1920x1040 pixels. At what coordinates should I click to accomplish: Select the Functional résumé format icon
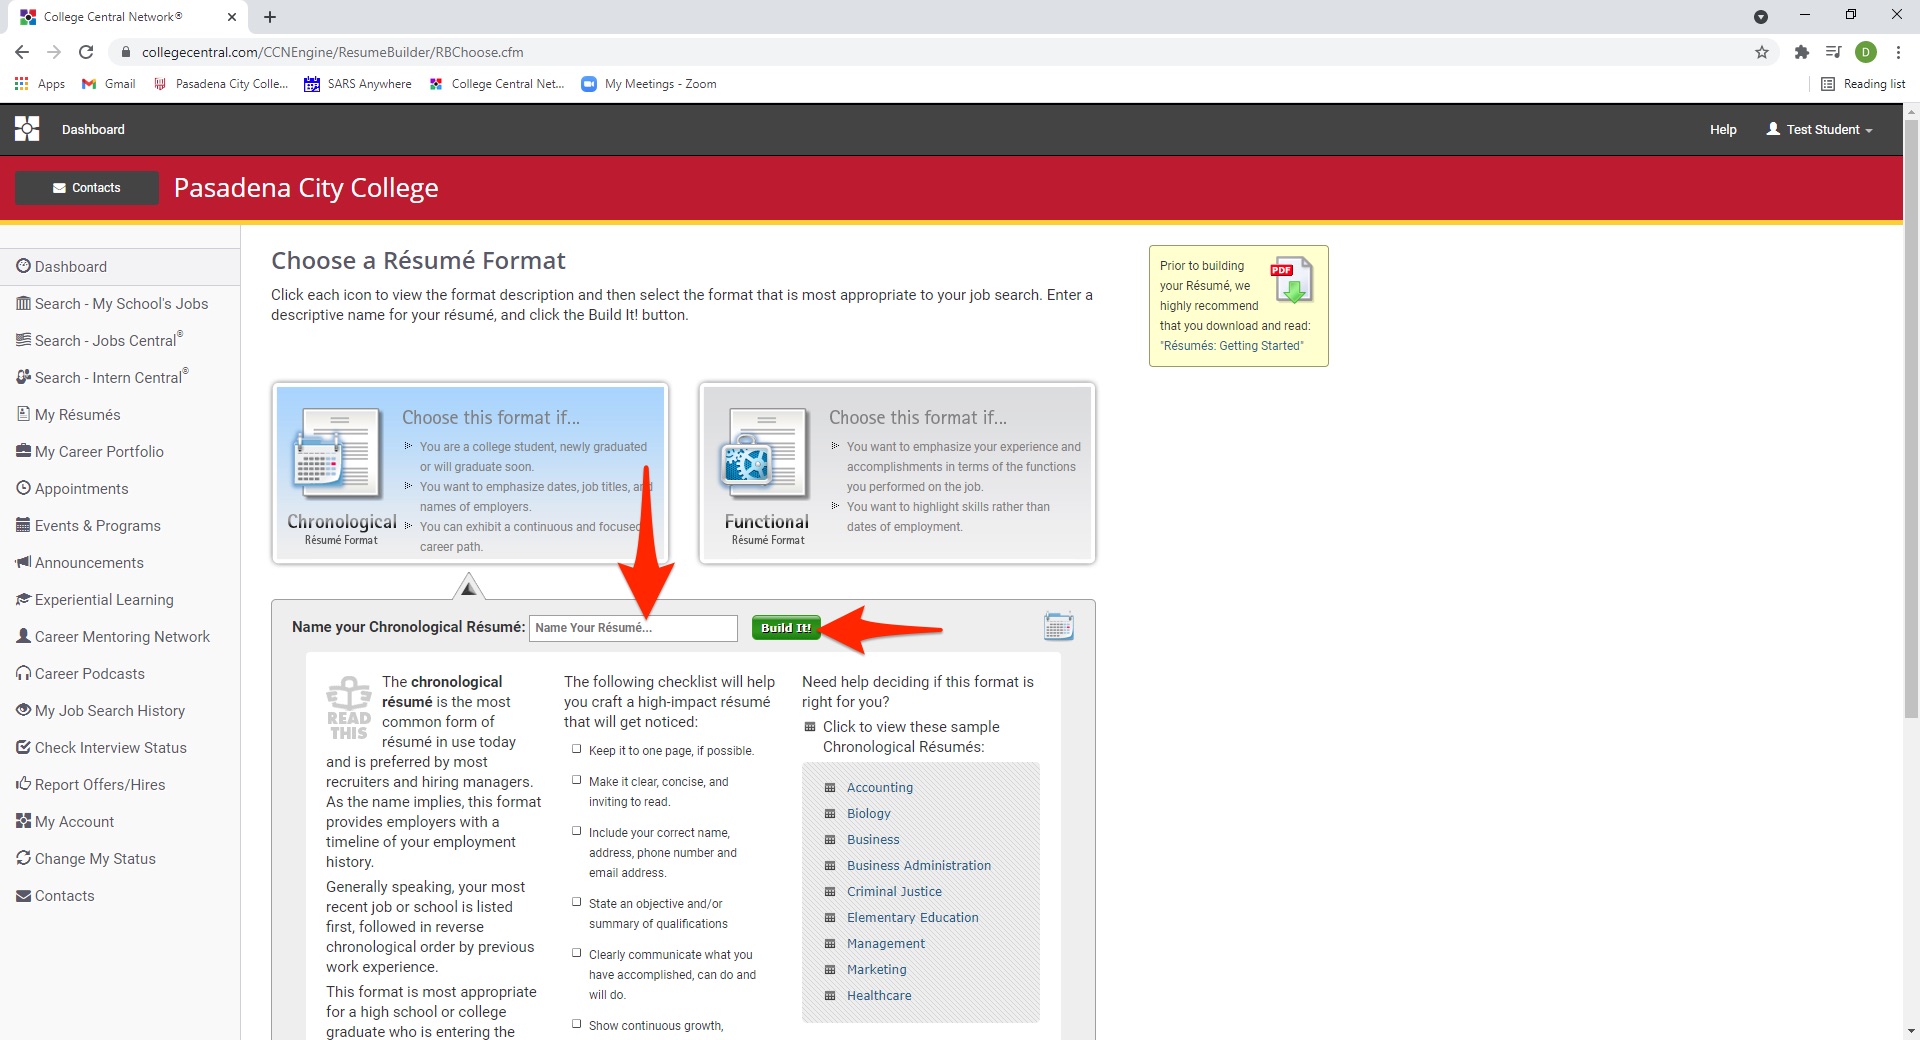pyautogui.click(x=765, y=455)
